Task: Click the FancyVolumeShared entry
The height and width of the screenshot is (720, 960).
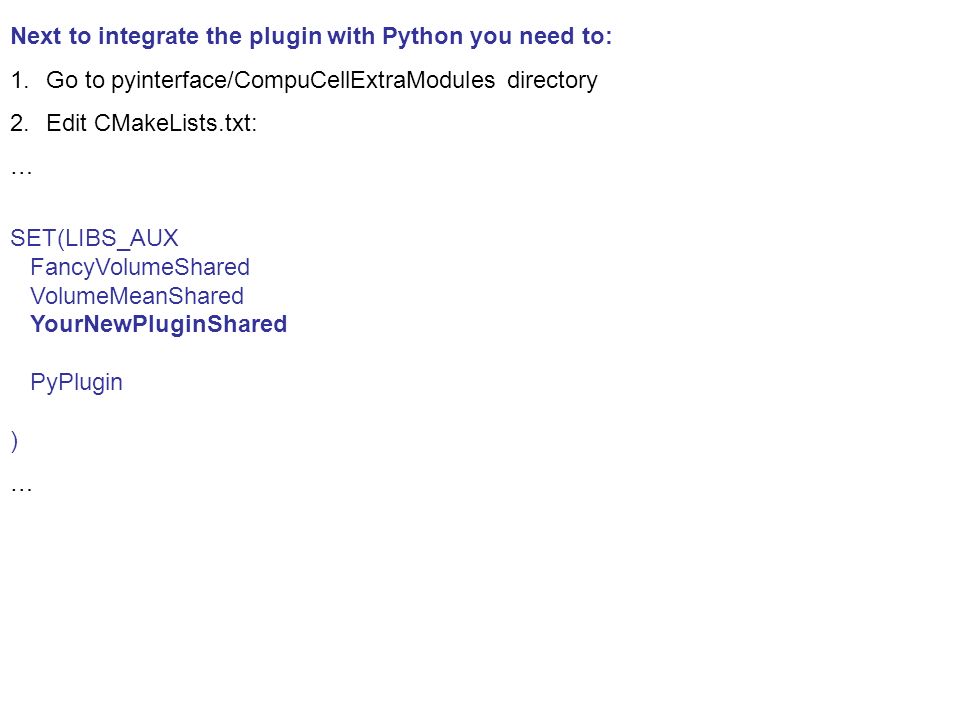Action: pos(140,268)
